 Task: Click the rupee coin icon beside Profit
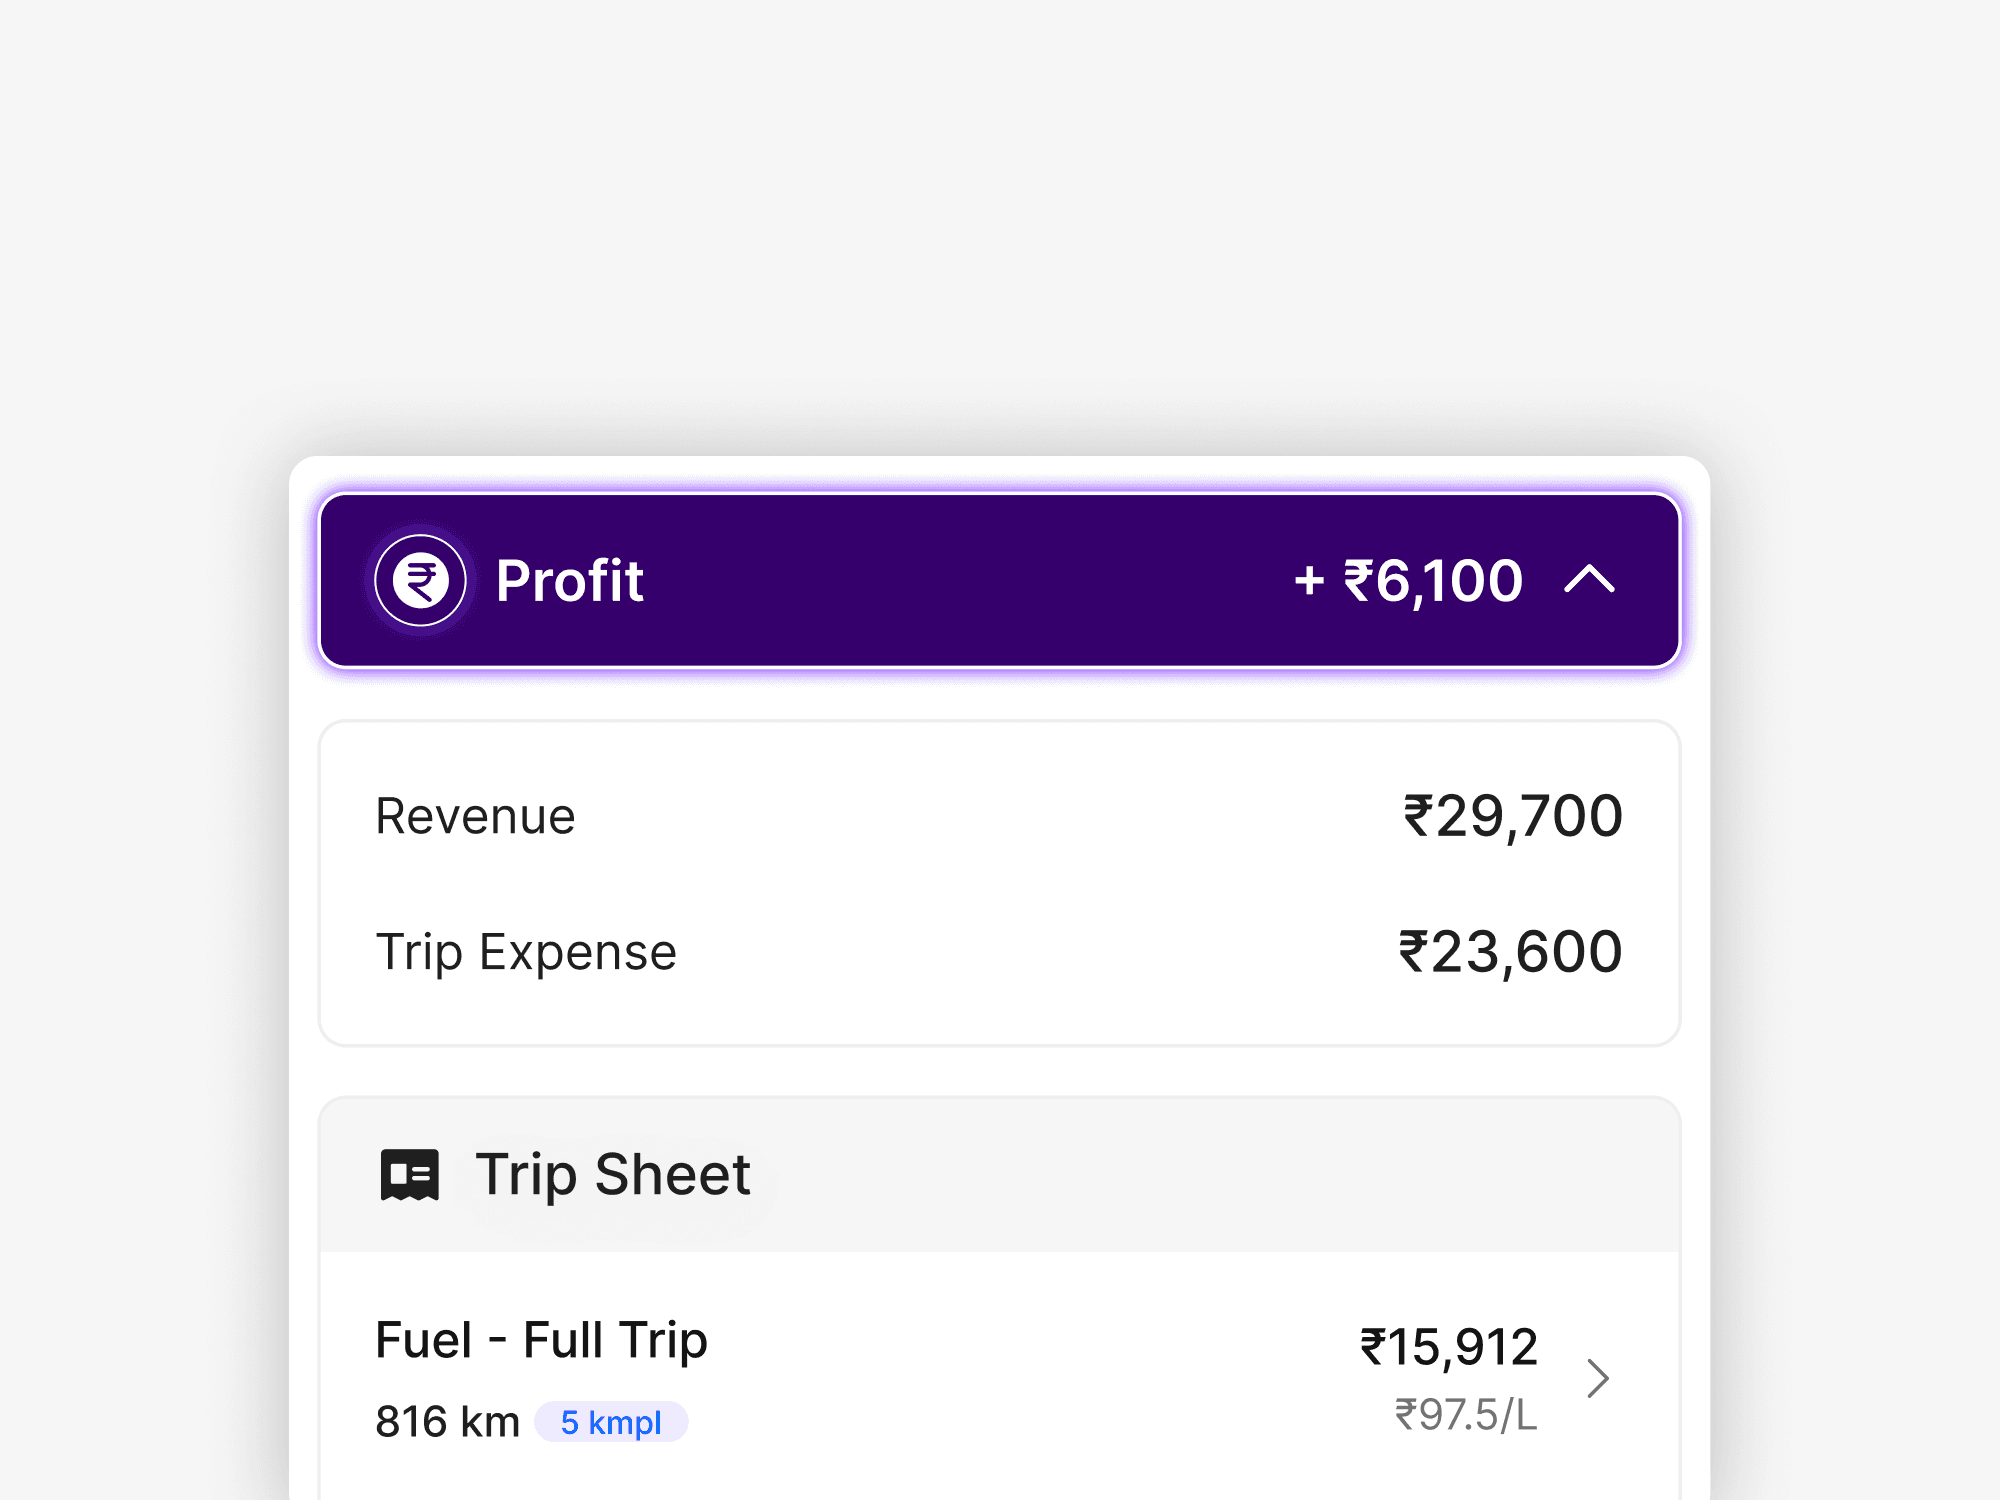coord(420,580)
